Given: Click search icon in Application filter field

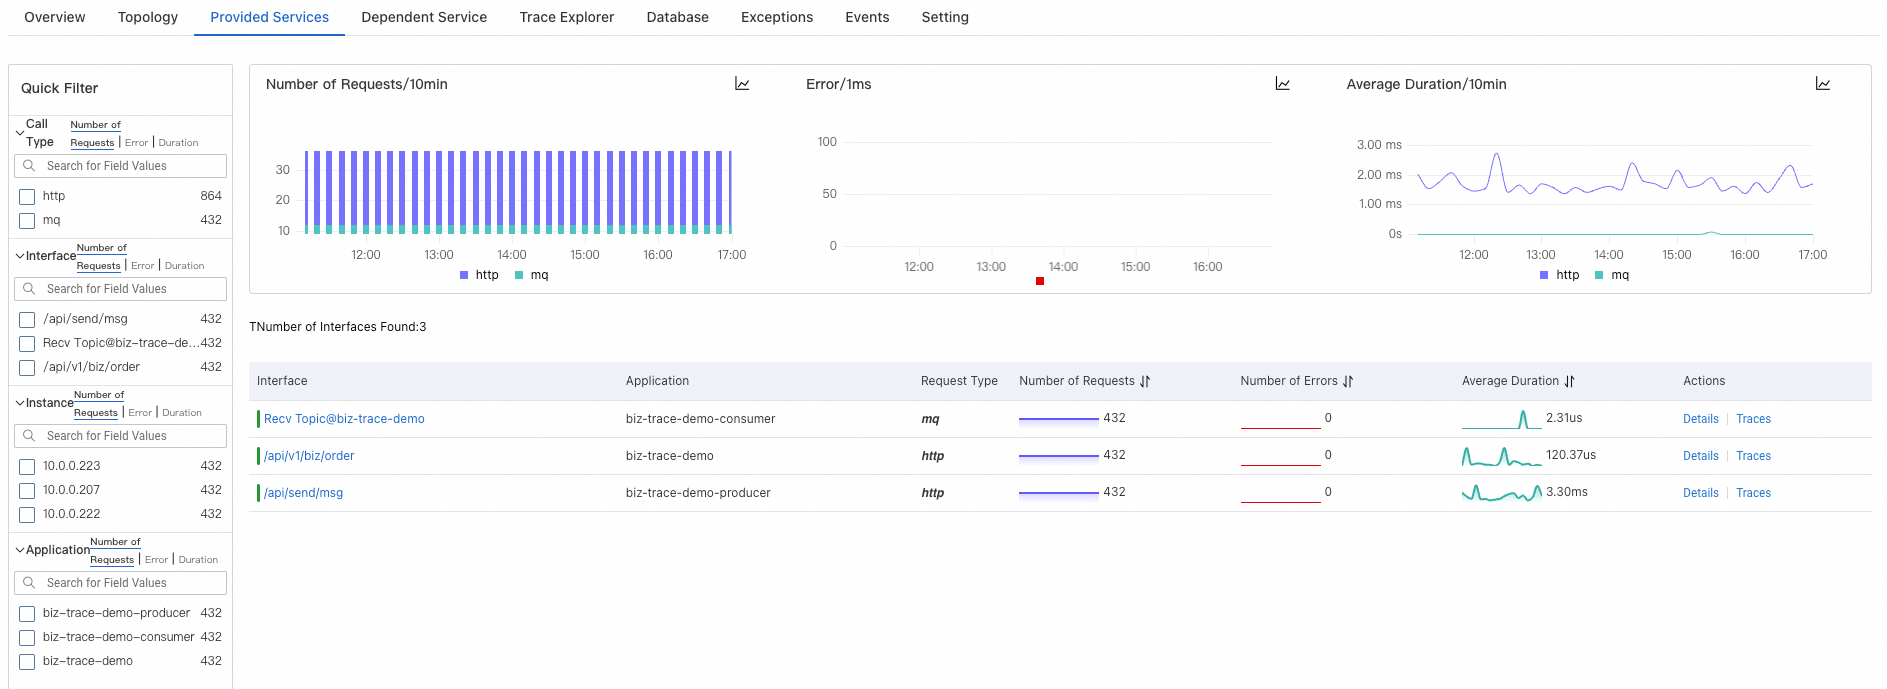Looking at the screenshot, I should tap(29, 583).
